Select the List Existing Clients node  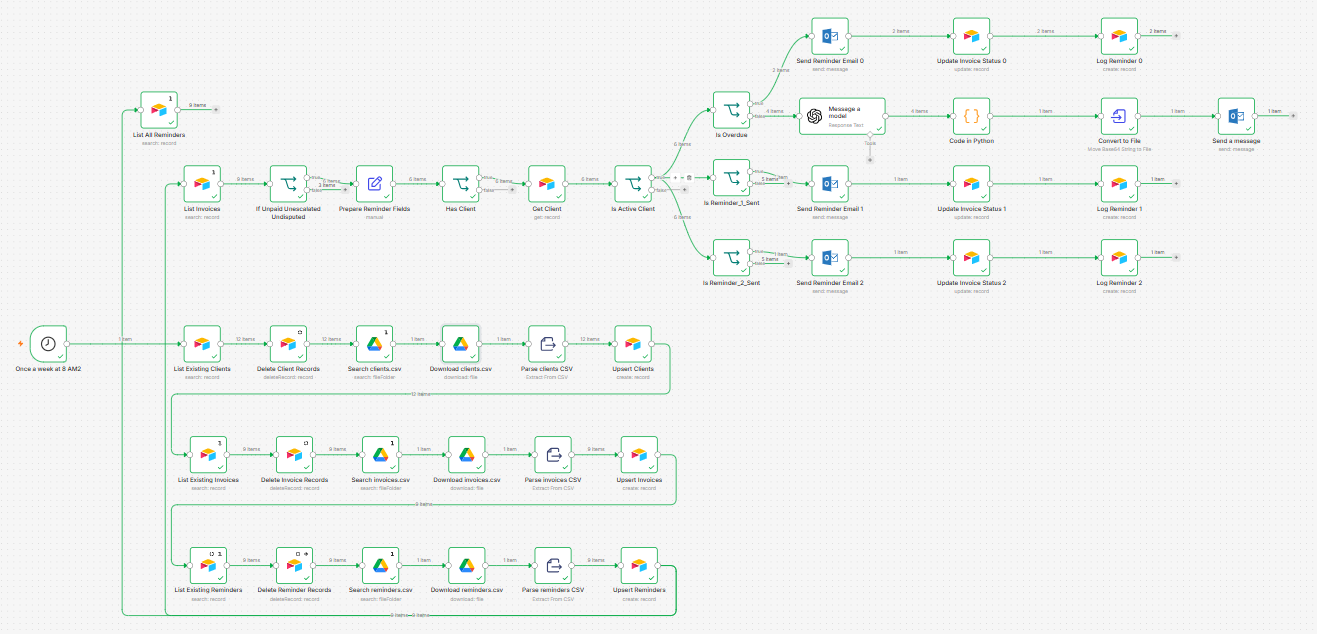(203, 344)
